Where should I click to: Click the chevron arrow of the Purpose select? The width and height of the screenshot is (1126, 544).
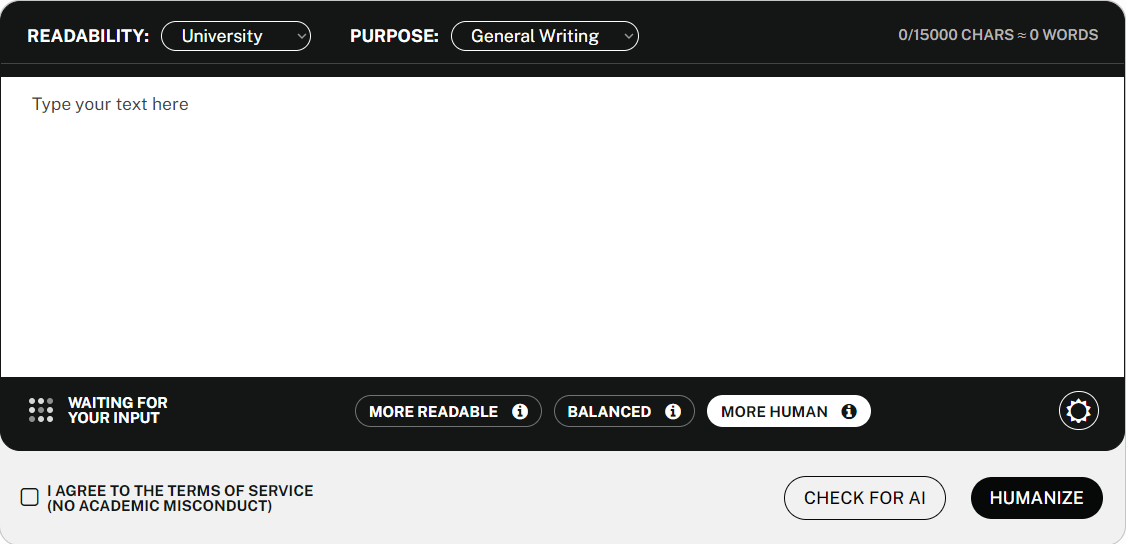(628, 36)
